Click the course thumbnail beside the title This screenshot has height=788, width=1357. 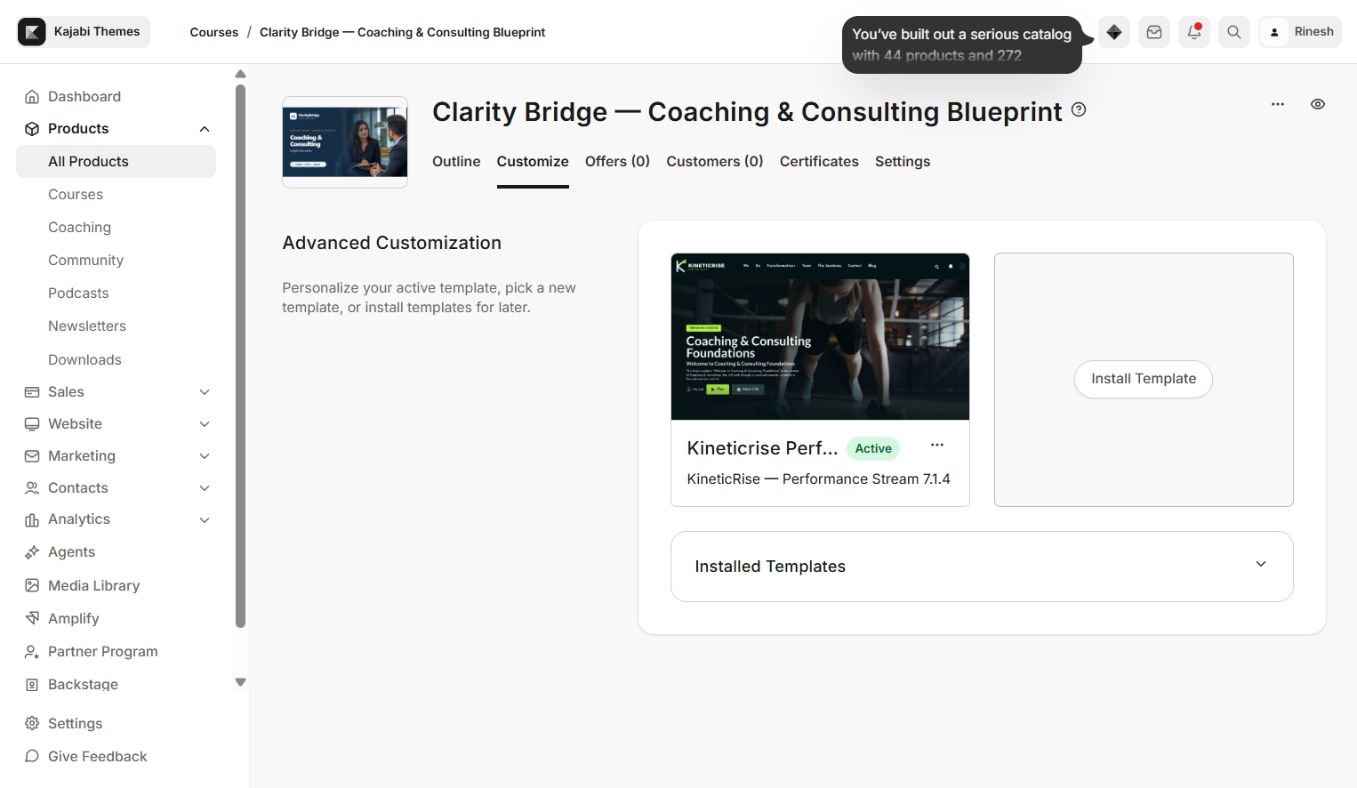pyautogui.click(x=345, y=142)
